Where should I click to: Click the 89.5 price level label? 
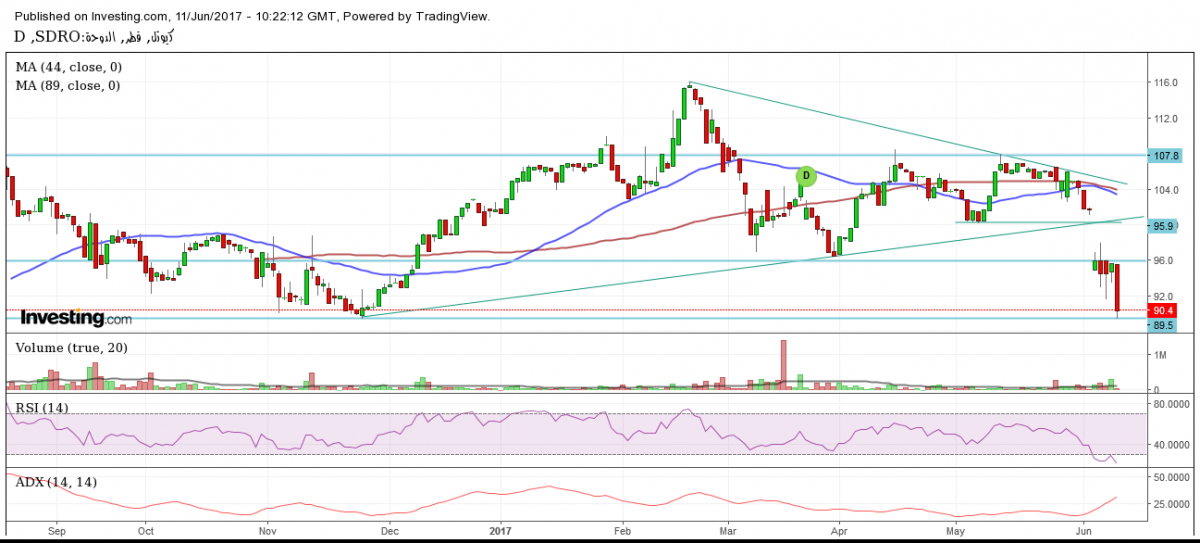1163,325
